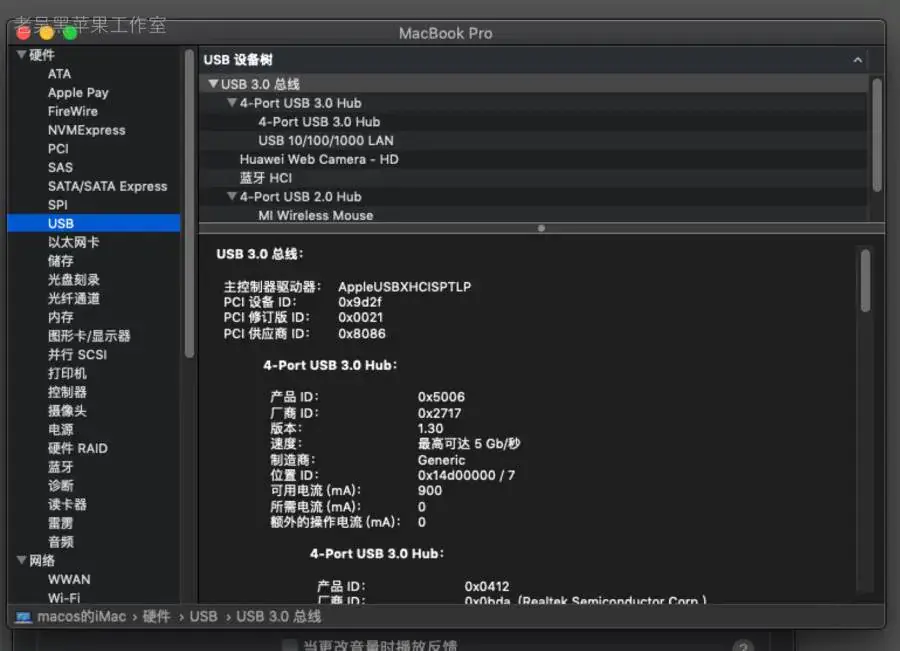
Task: Collapse the 网络 sidebar section
Action: click(x=21, y=560)
